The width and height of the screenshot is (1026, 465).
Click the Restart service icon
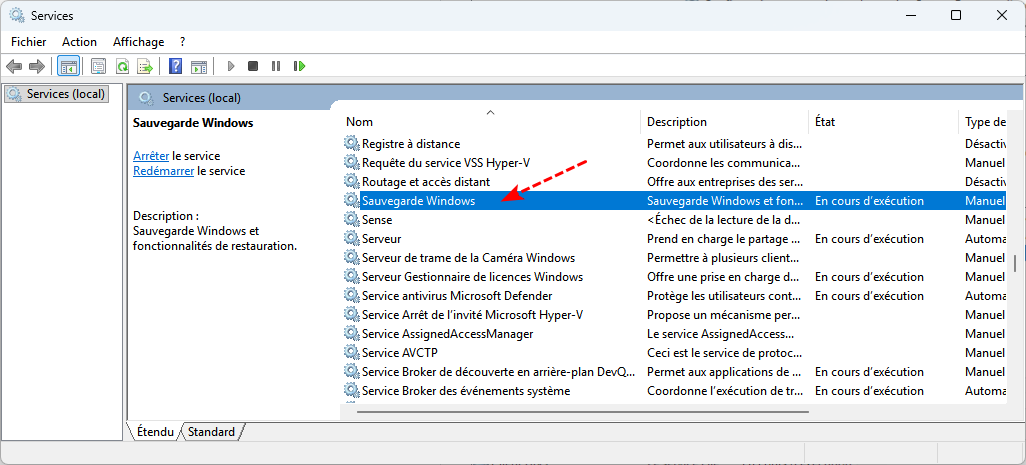[x=300, y=66]
